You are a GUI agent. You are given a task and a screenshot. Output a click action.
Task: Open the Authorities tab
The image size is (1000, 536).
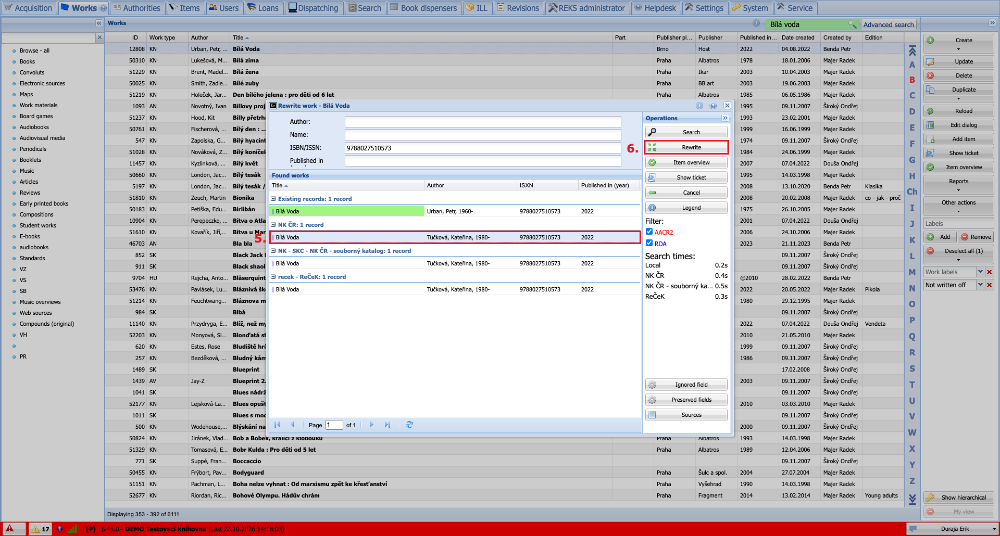[x=135, y=8]
